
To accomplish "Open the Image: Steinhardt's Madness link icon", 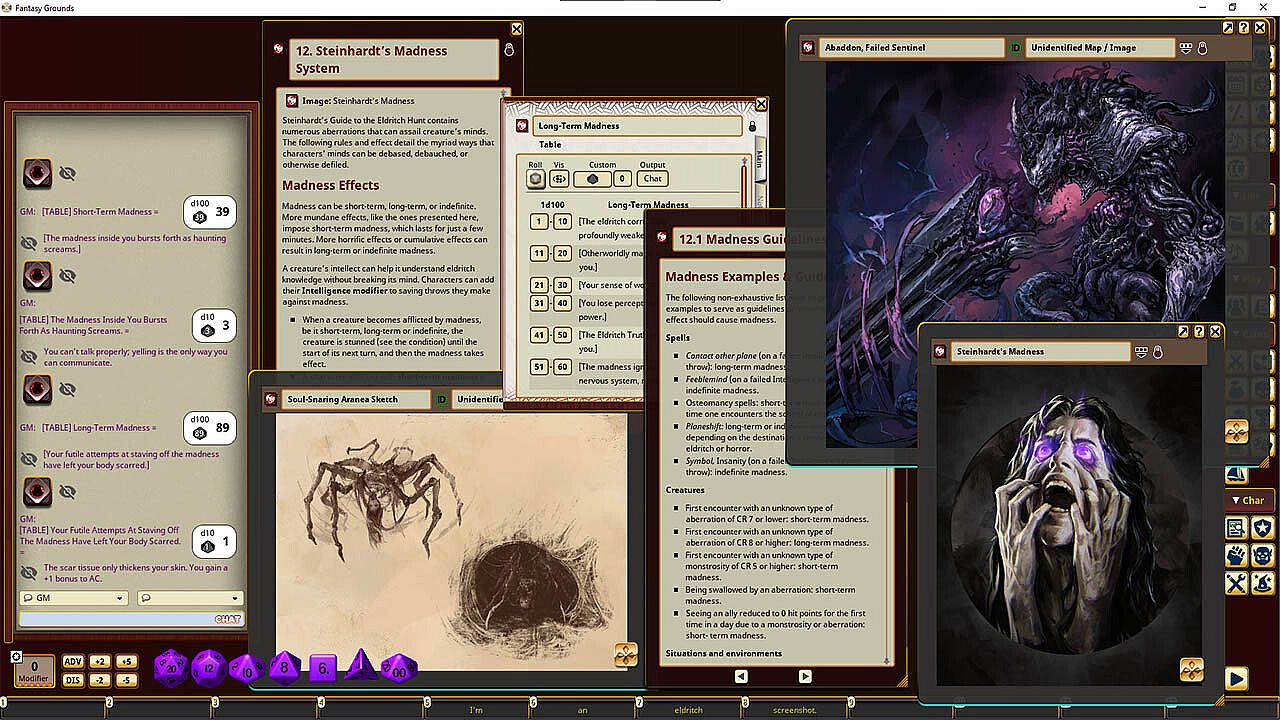I will (x=291, y=100).
